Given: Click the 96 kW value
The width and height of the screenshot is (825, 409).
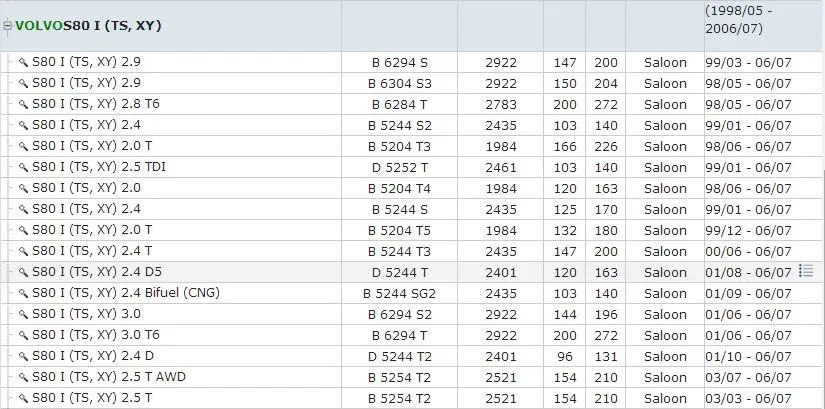Looking at the screenshot, I should pyautogui.click(x=565, y=357).
